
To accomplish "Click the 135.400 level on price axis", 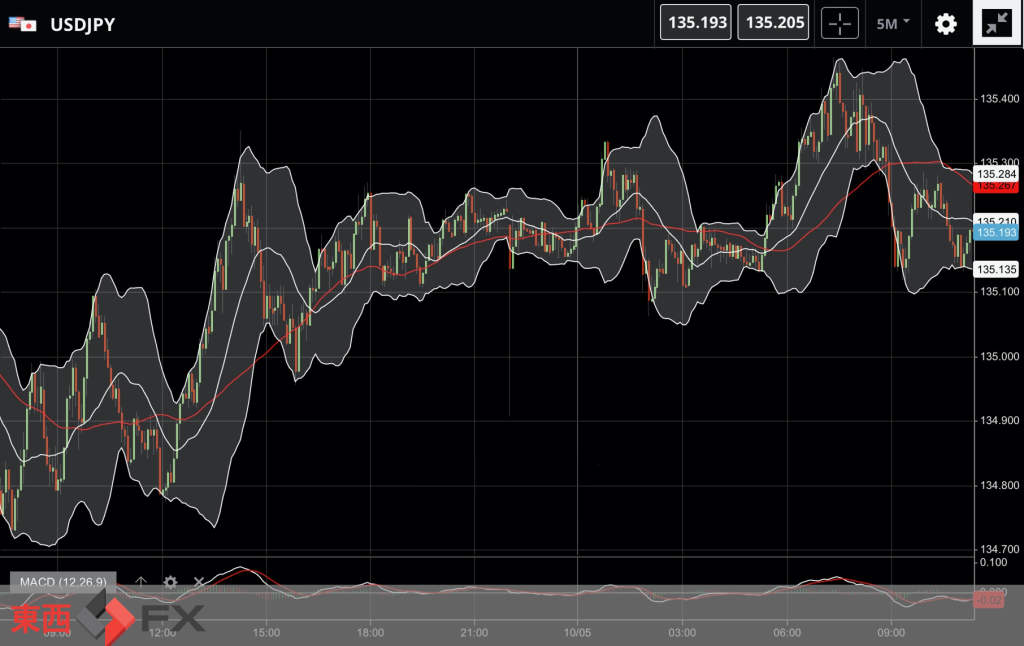I will tap(996, 99).
